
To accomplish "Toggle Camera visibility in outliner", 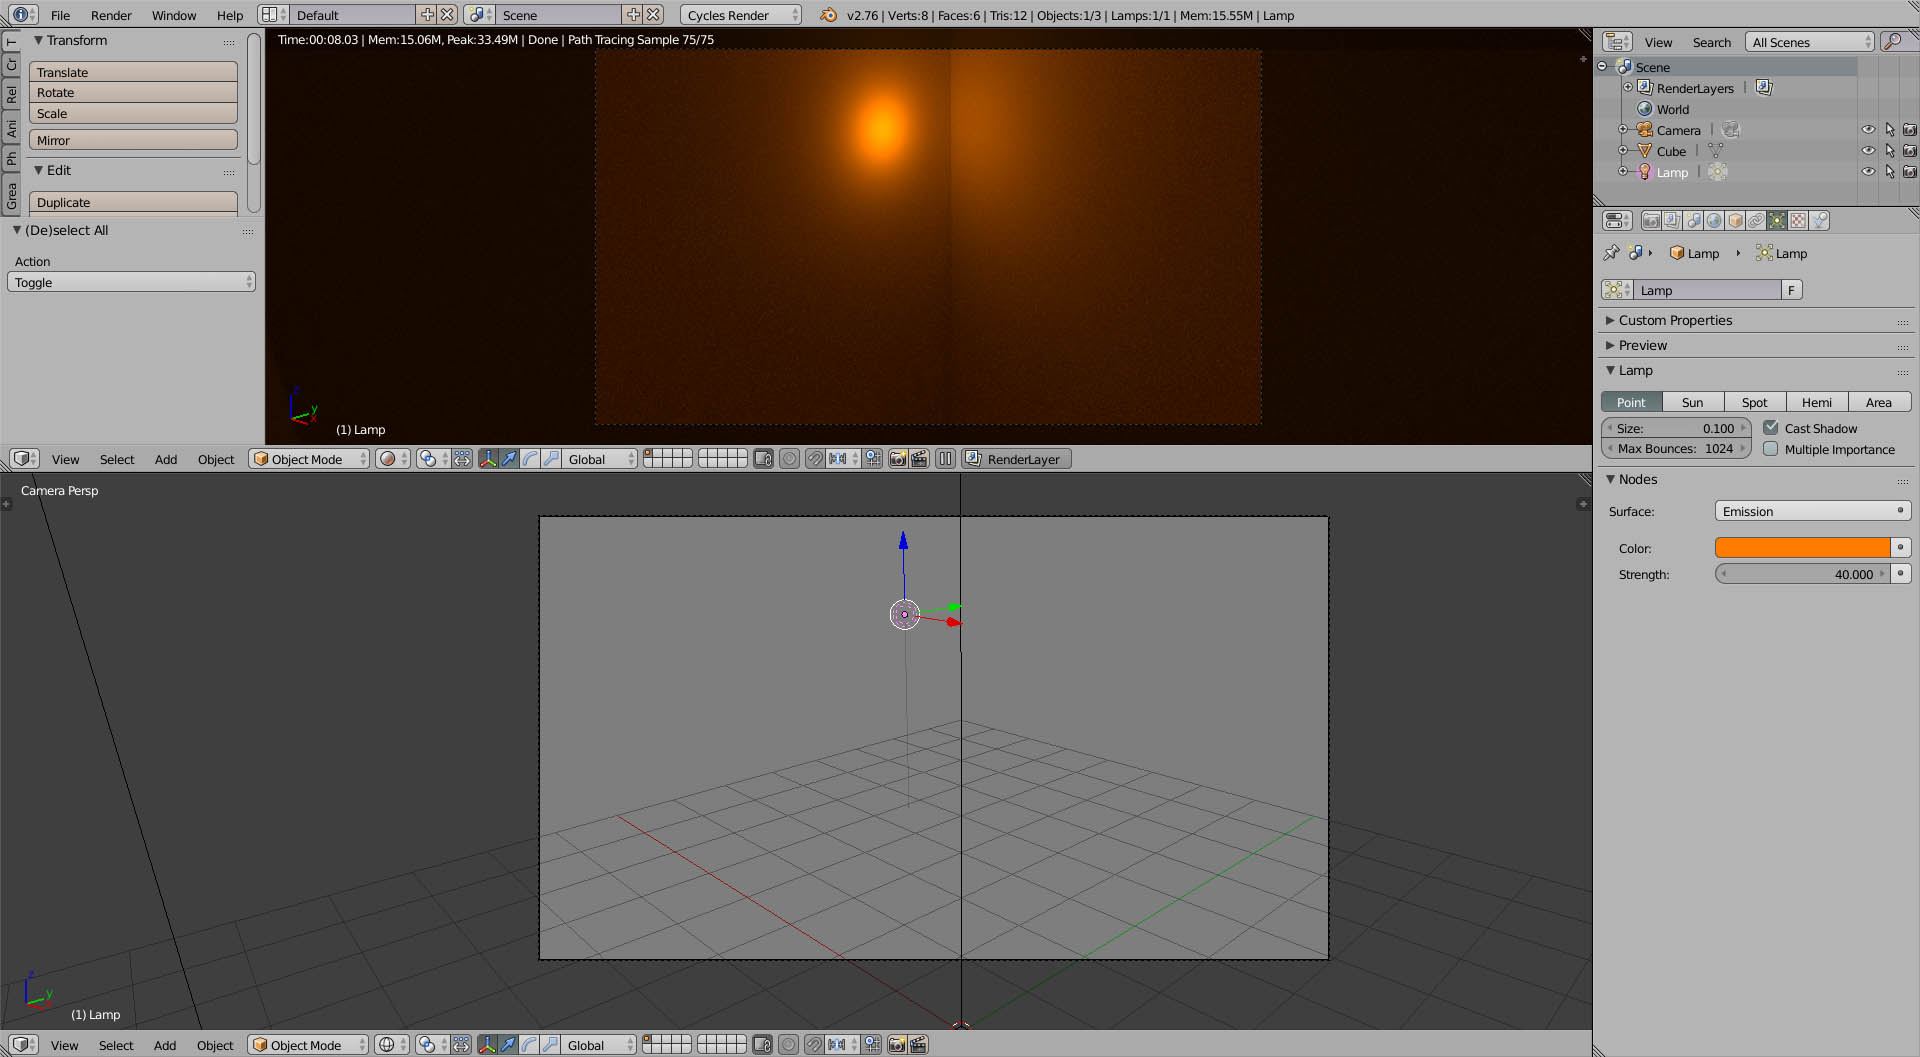I will (1868, 130).
